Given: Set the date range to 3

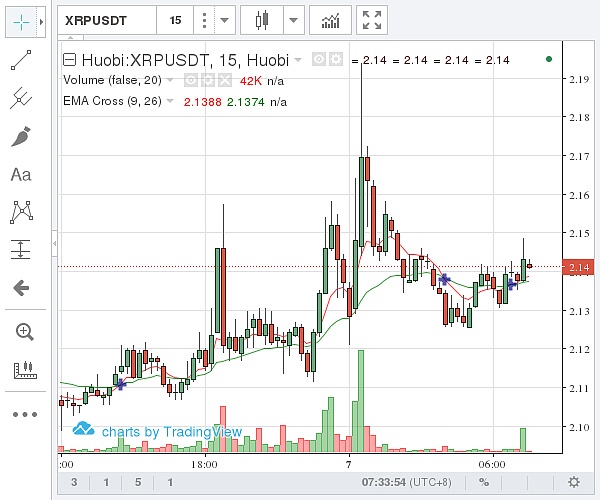Looking at the screenshot, I should [74, 482].
